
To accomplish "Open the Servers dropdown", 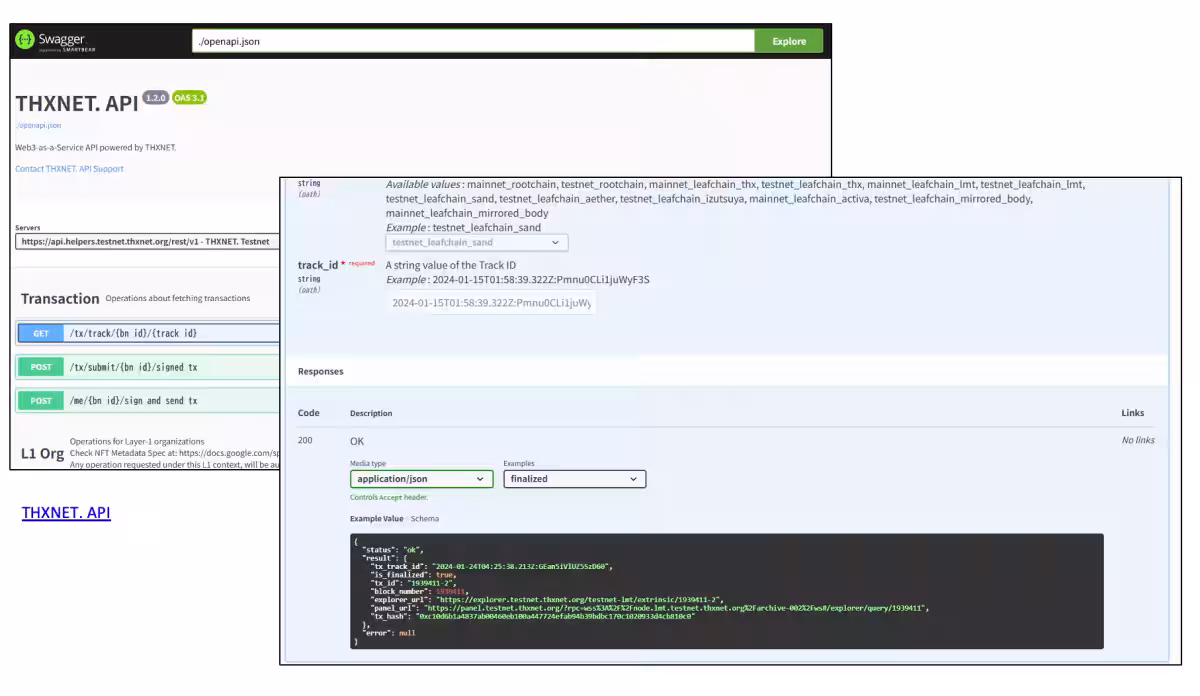I will point(148,241).
